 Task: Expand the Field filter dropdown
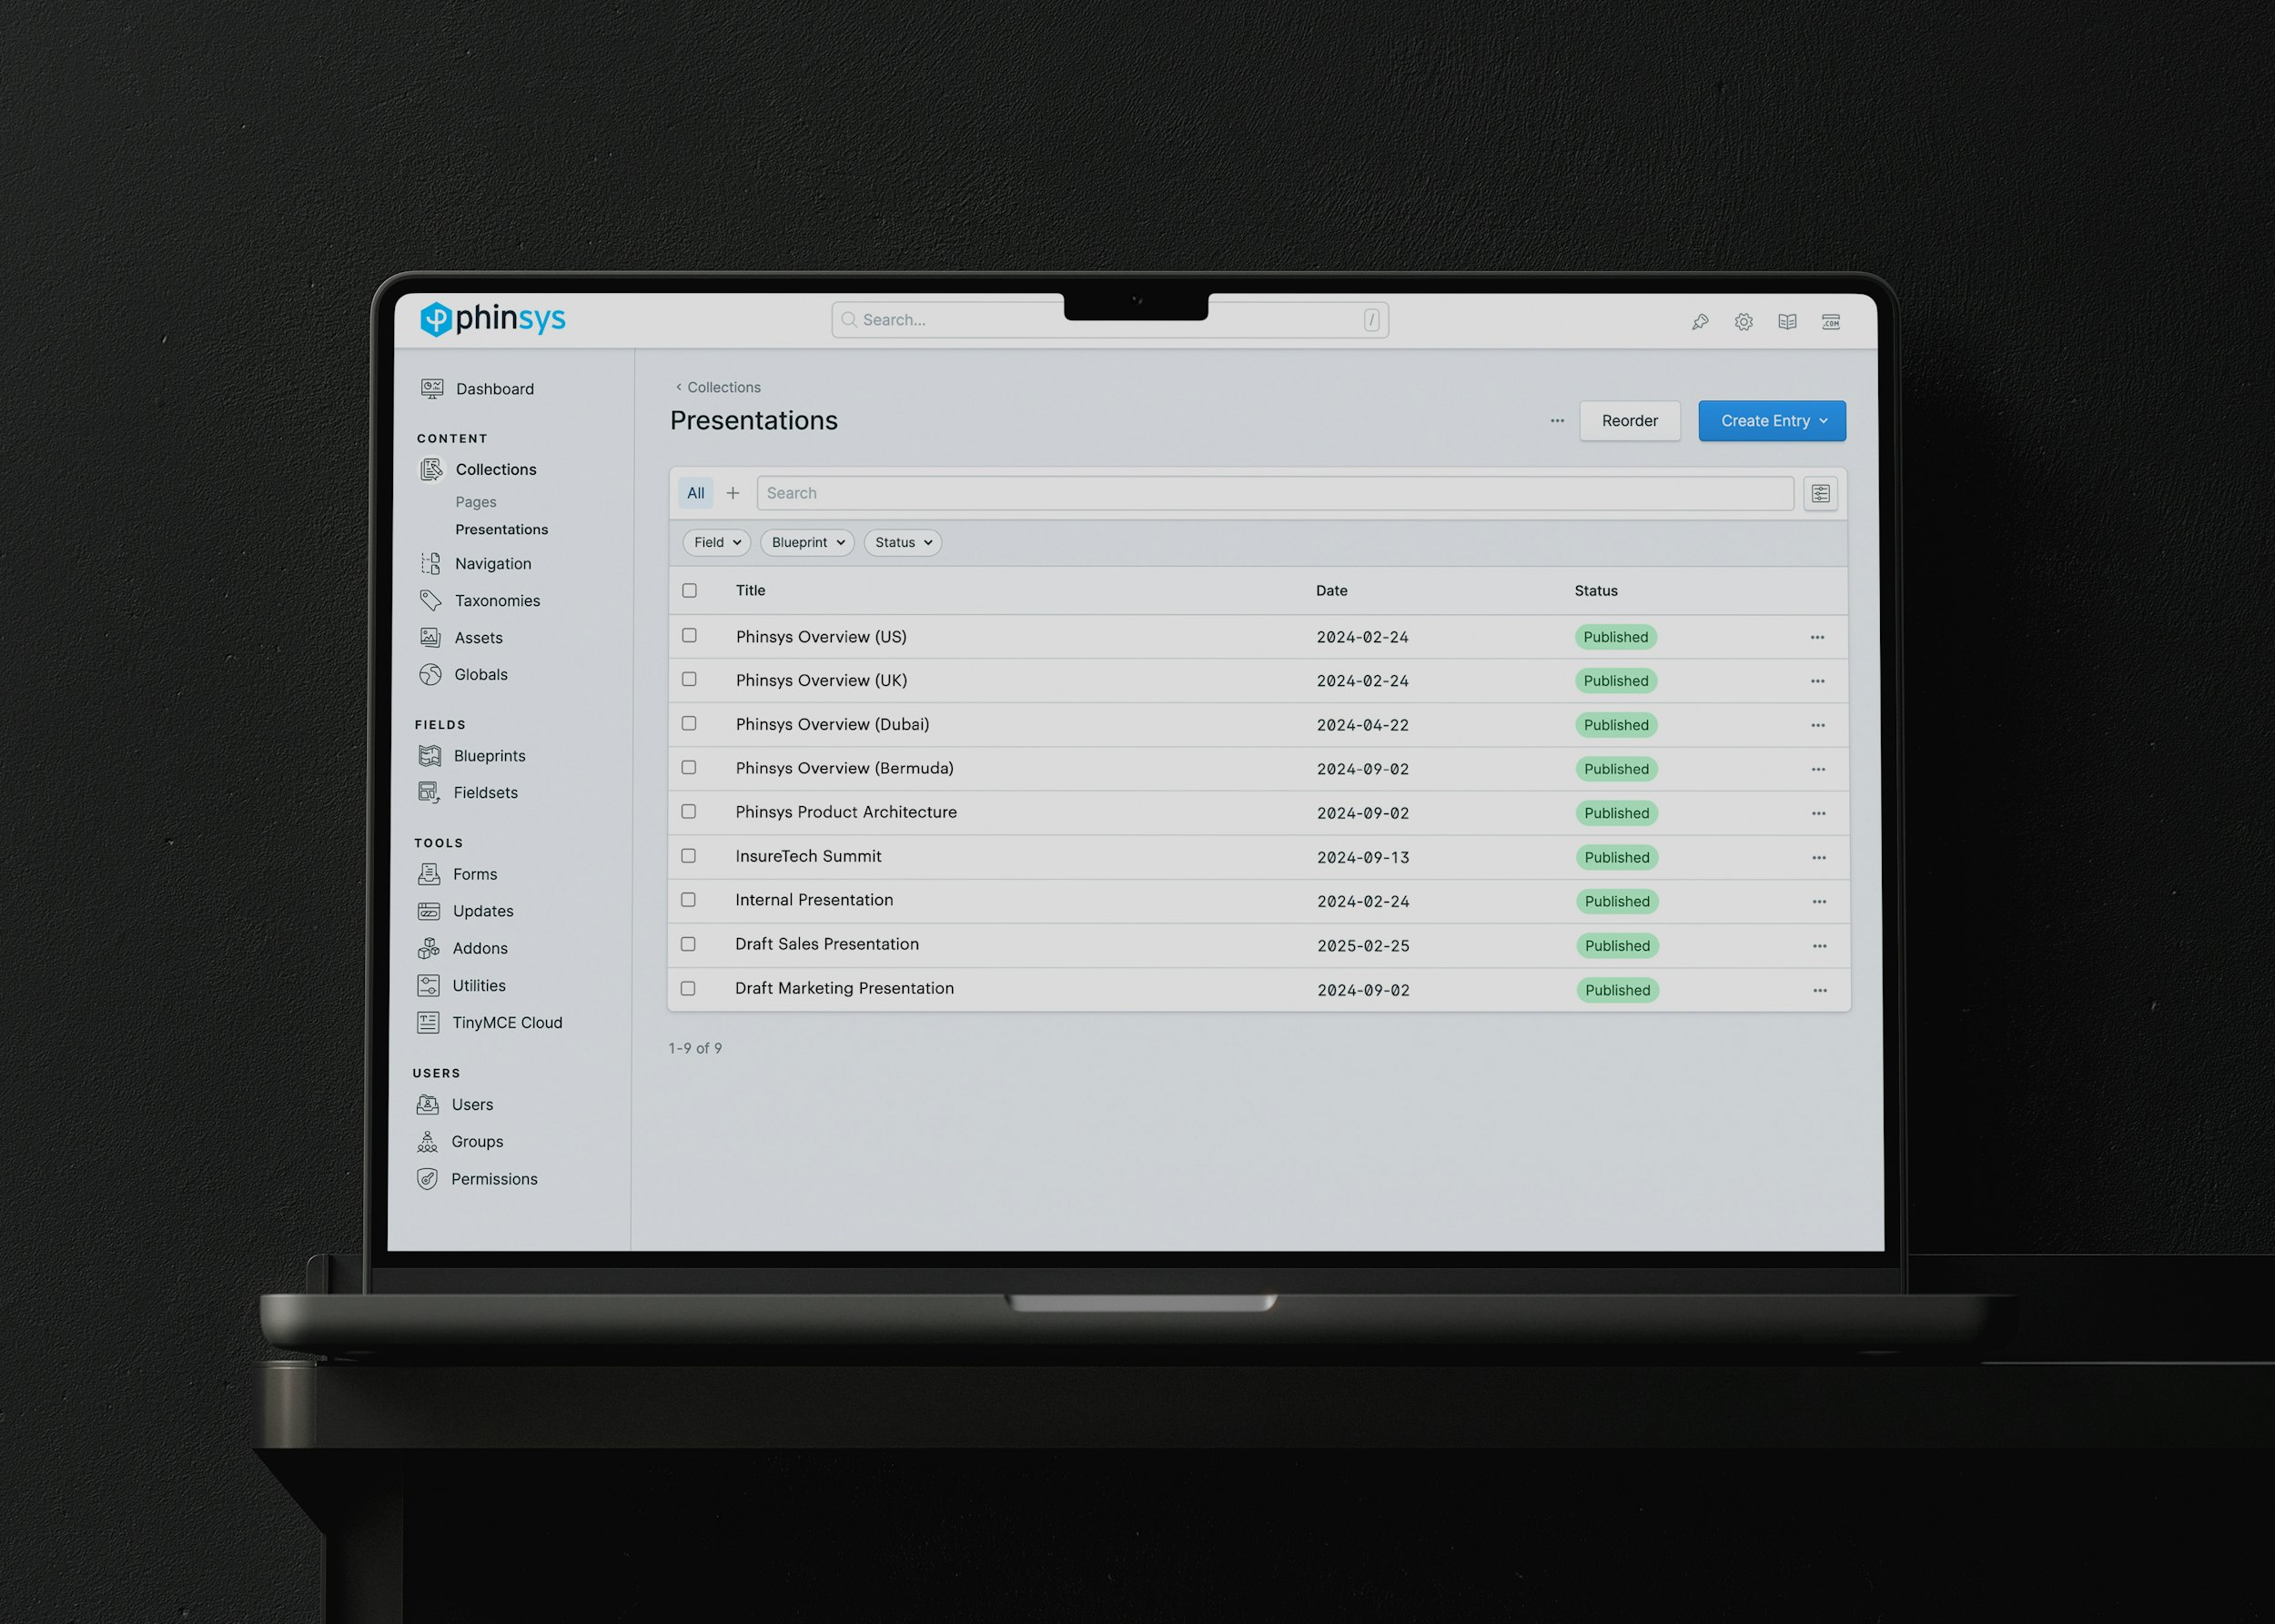(x=717, y=542)
